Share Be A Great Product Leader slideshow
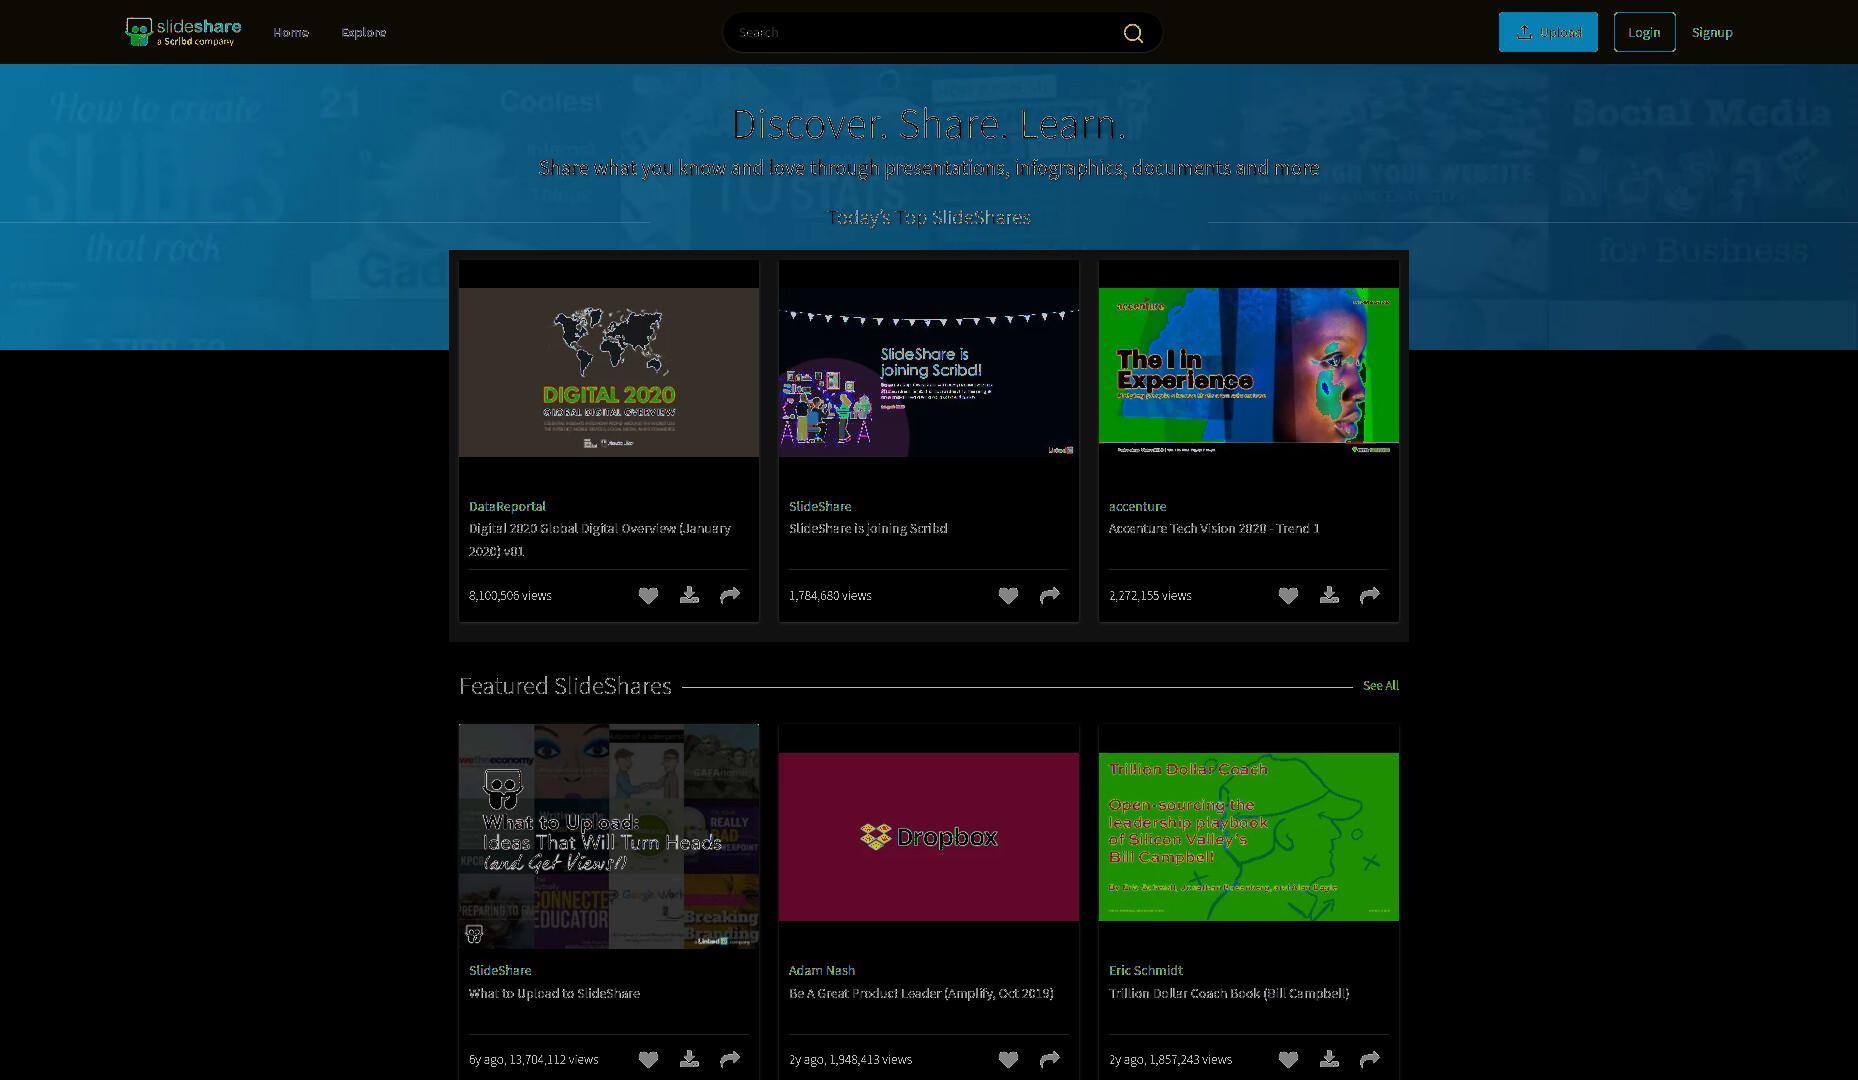The width and height of the screenshot is (1858, 1080). click(1049, 1059)
